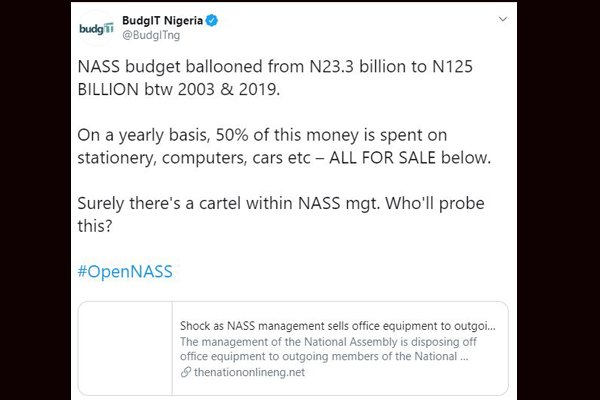
Task: Click the black area right of the tweet
Action: click(558, 200)
